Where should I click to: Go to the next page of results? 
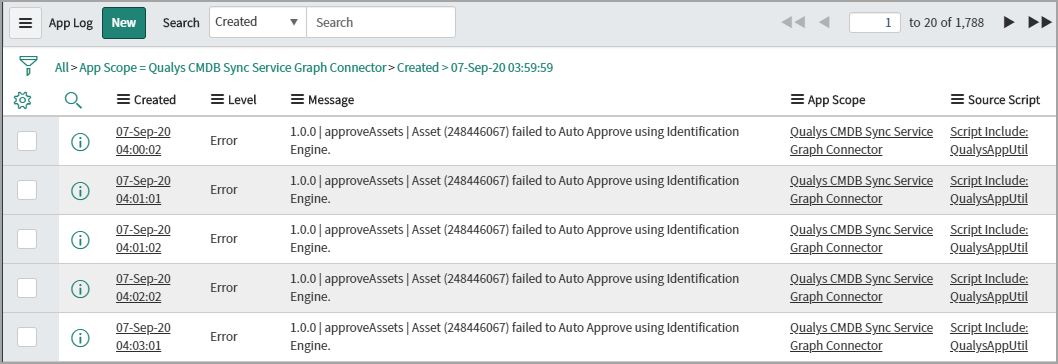pos(1009,22)
